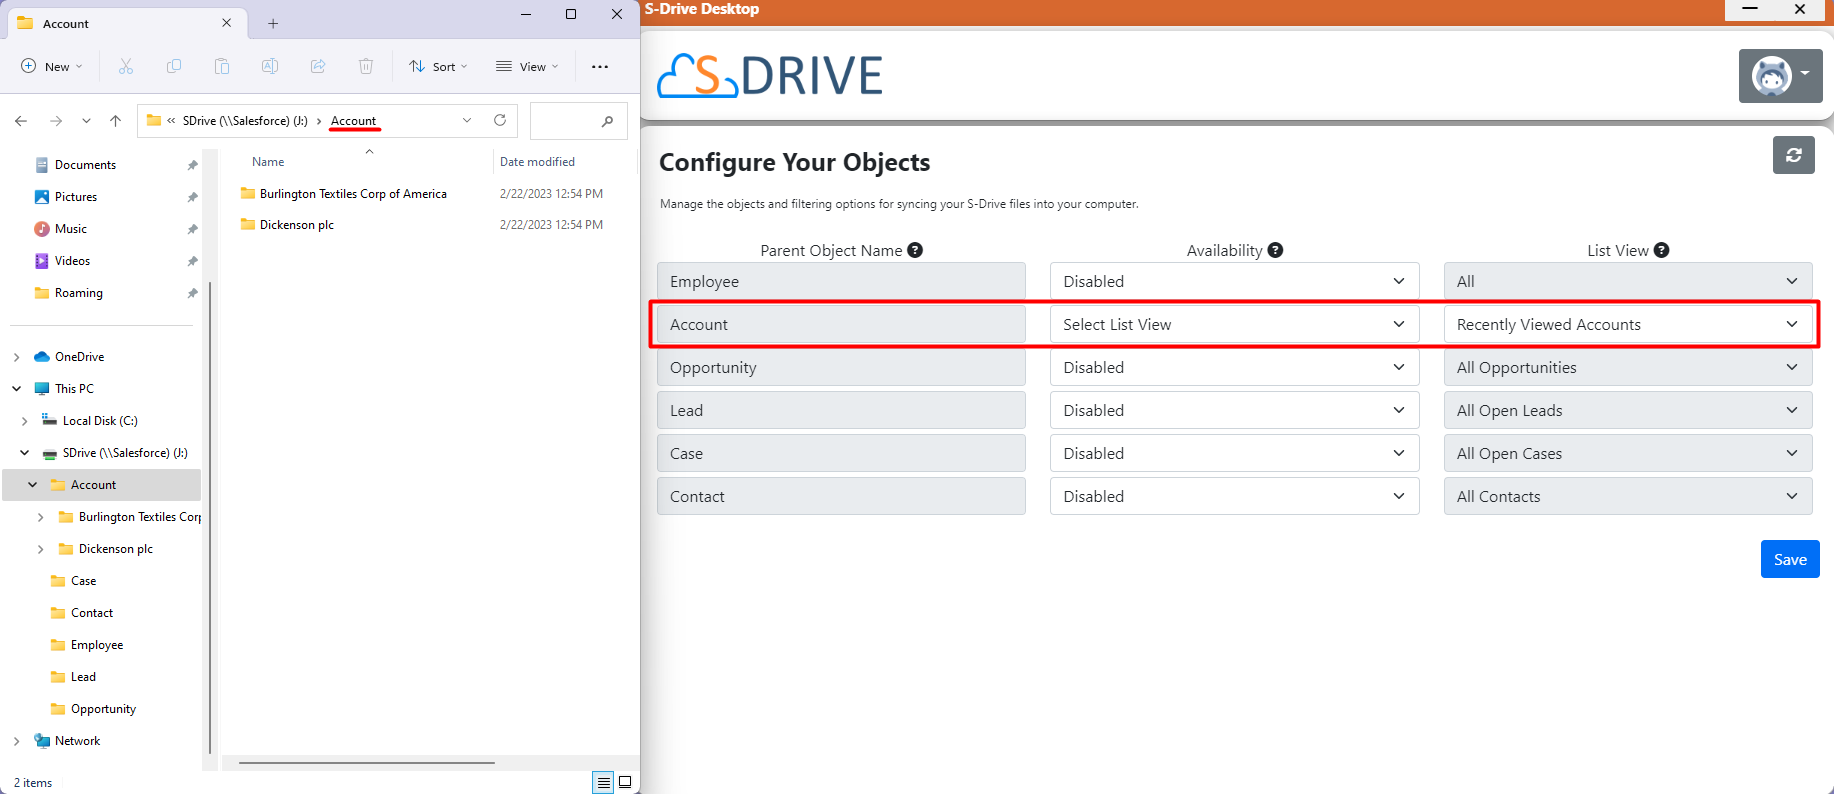
Task: Select the Dickenson plc folder in file list
Action: [x=297, y=225]
